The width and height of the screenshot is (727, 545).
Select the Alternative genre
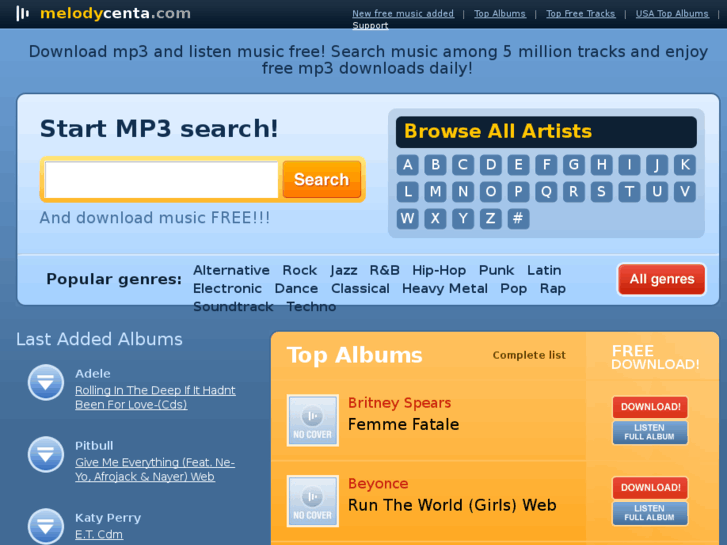click(231, 270)
